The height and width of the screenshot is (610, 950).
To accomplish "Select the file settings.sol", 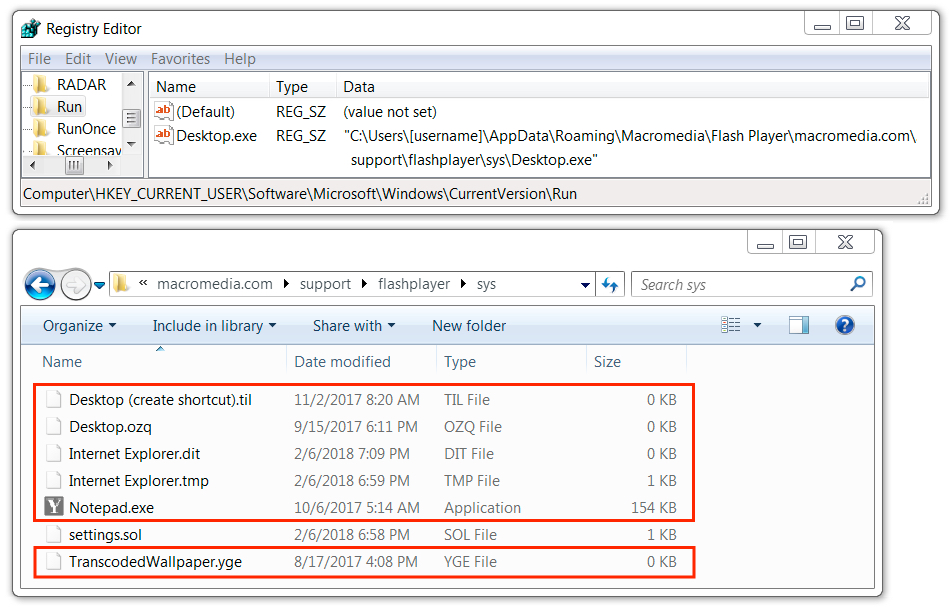I will point(105,535).
